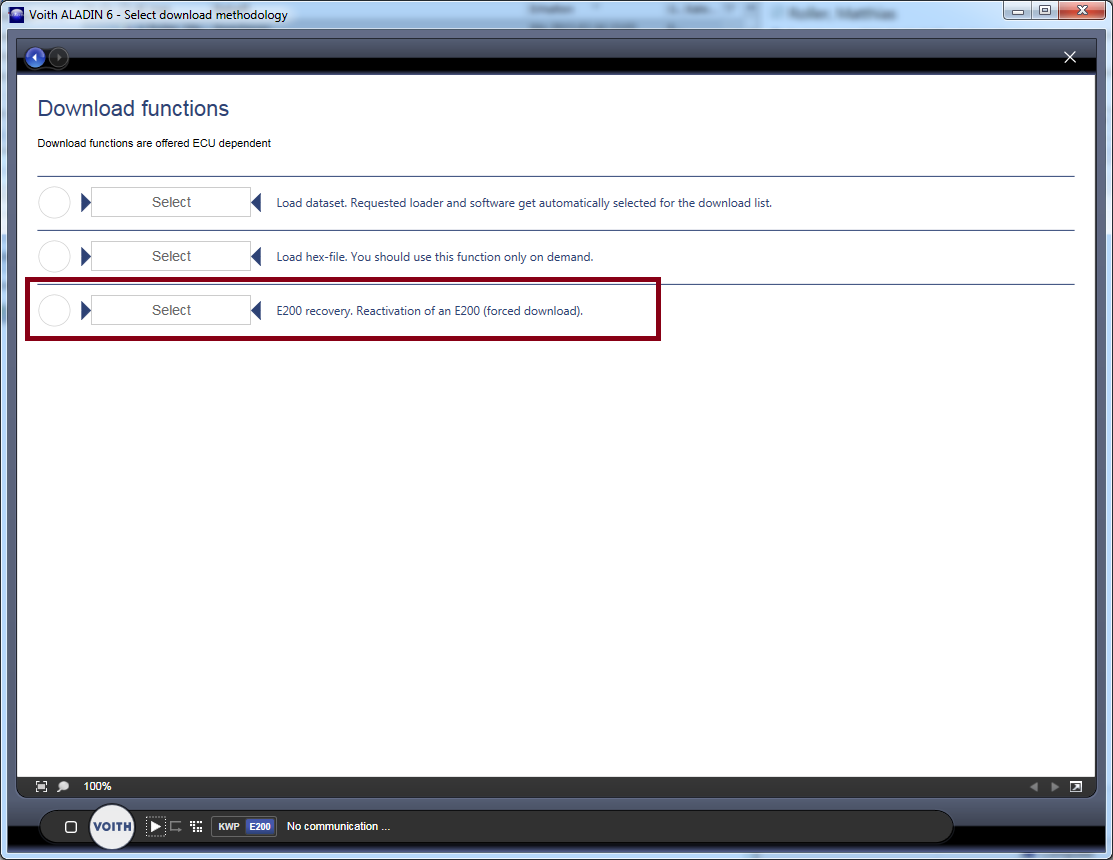This screenshot has height=860, width=1113.
Task: Click the step-arrow icon next to play
Action: click(176, 827)
